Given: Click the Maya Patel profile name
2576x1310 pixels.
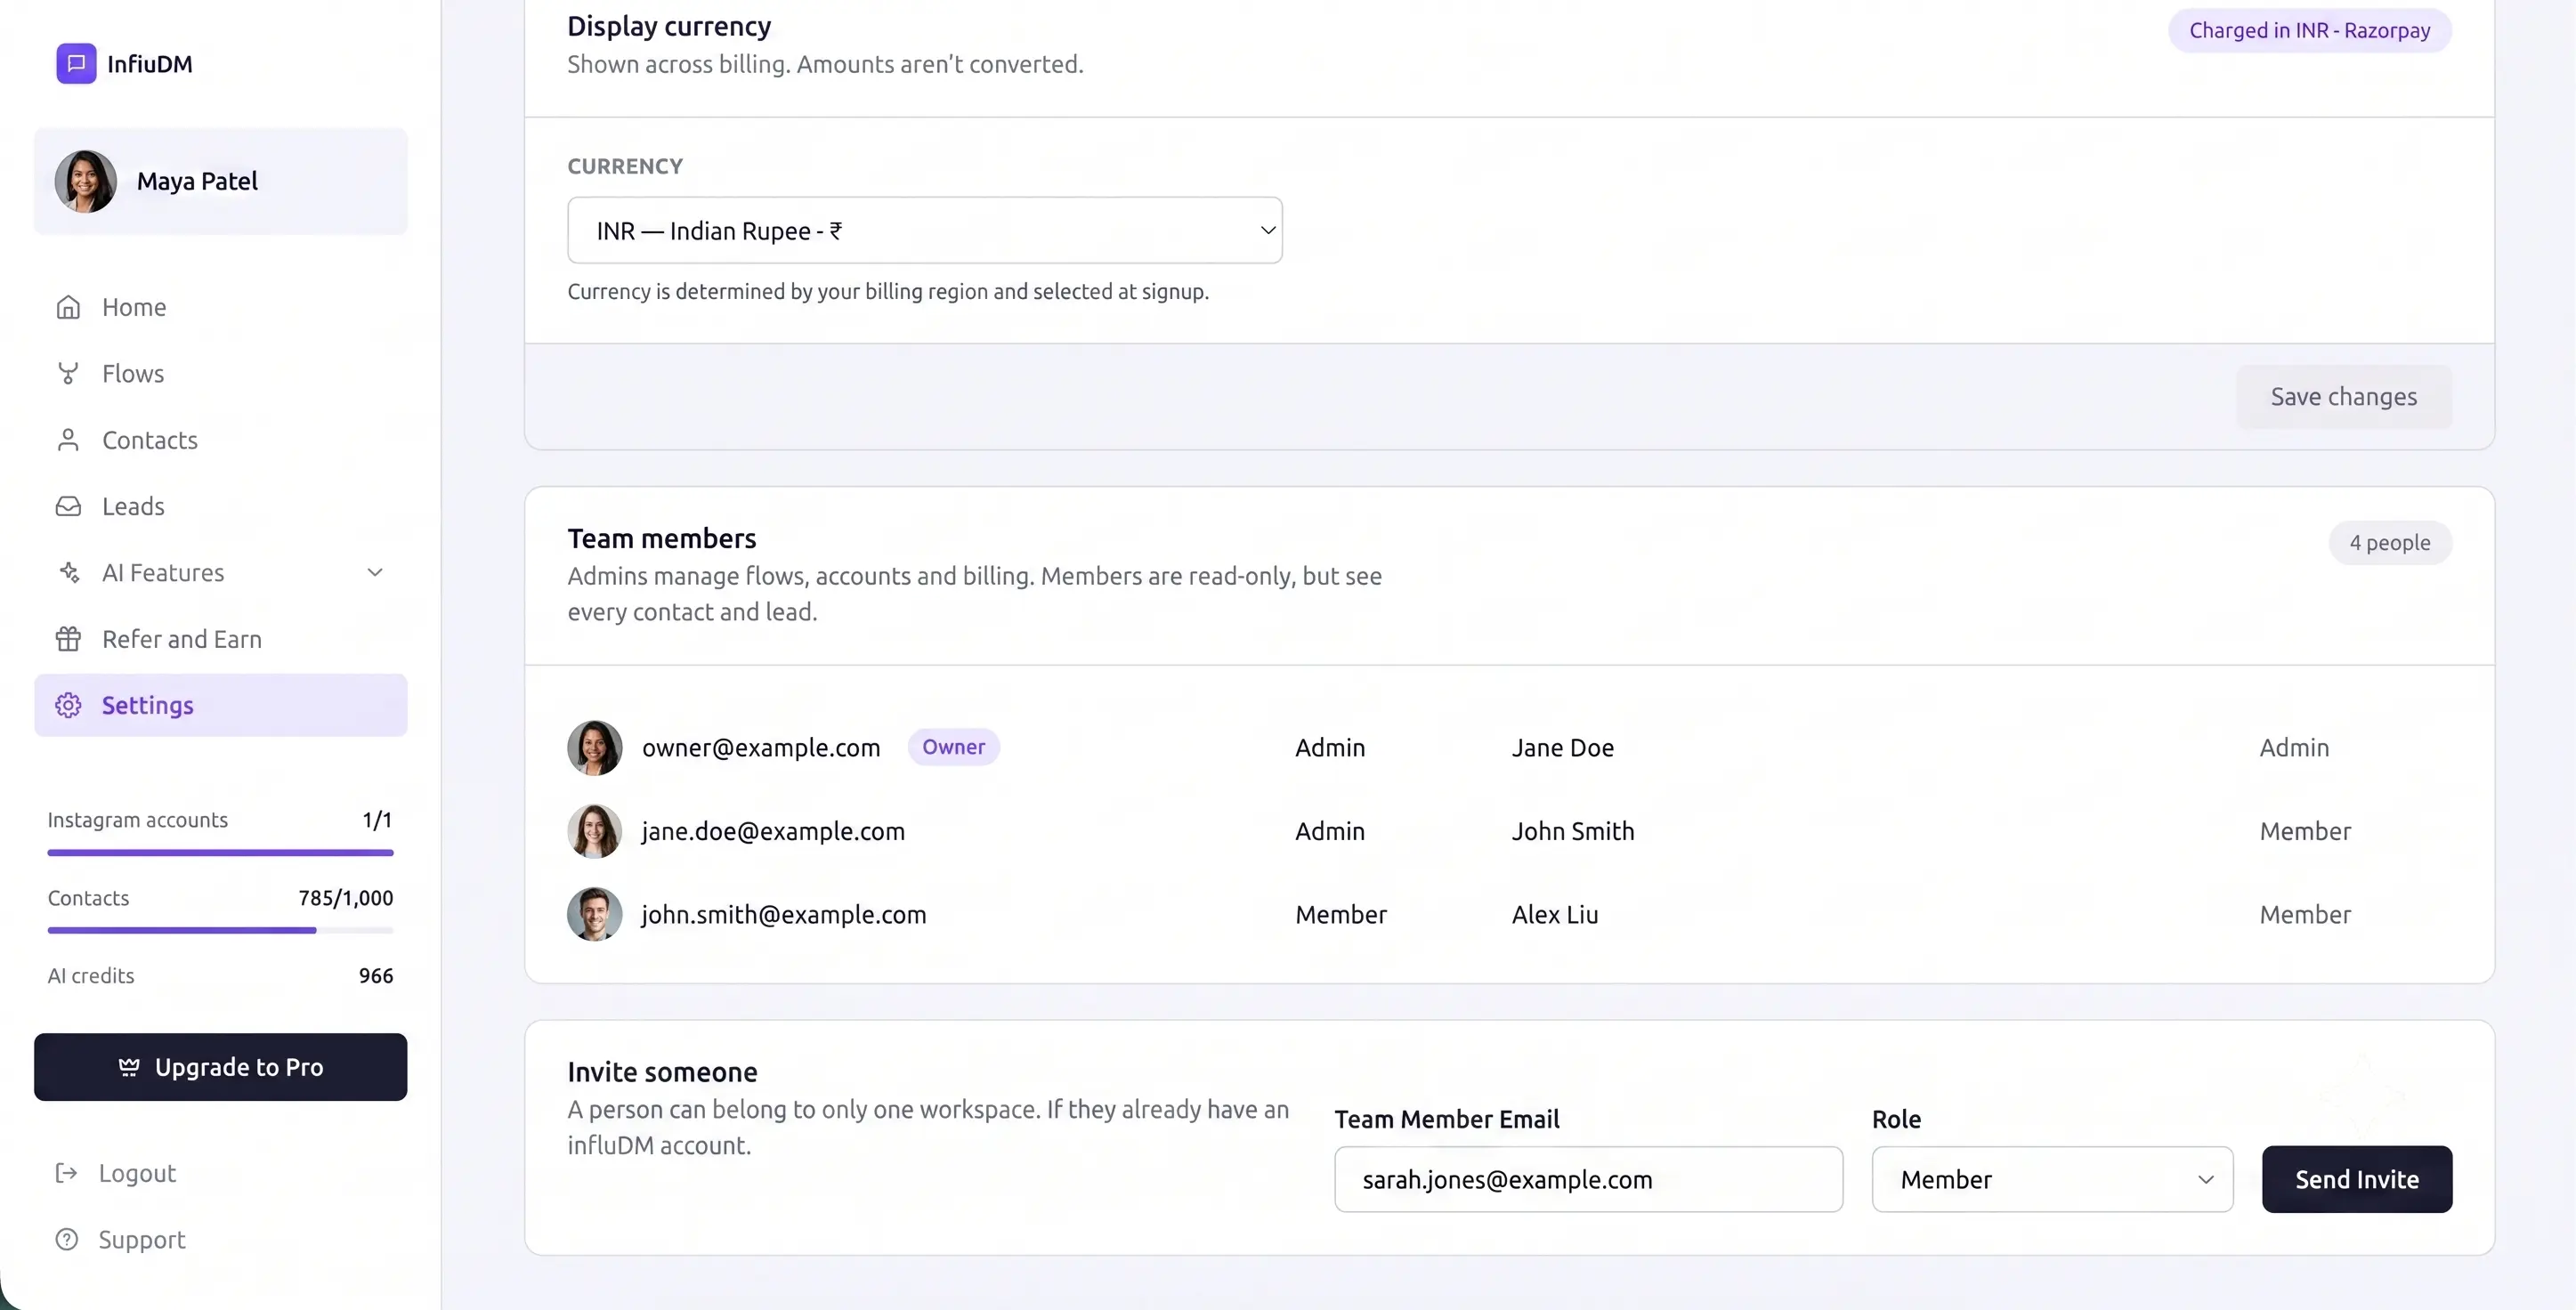Looking at the screenshot, I should [x=197, y=181].
